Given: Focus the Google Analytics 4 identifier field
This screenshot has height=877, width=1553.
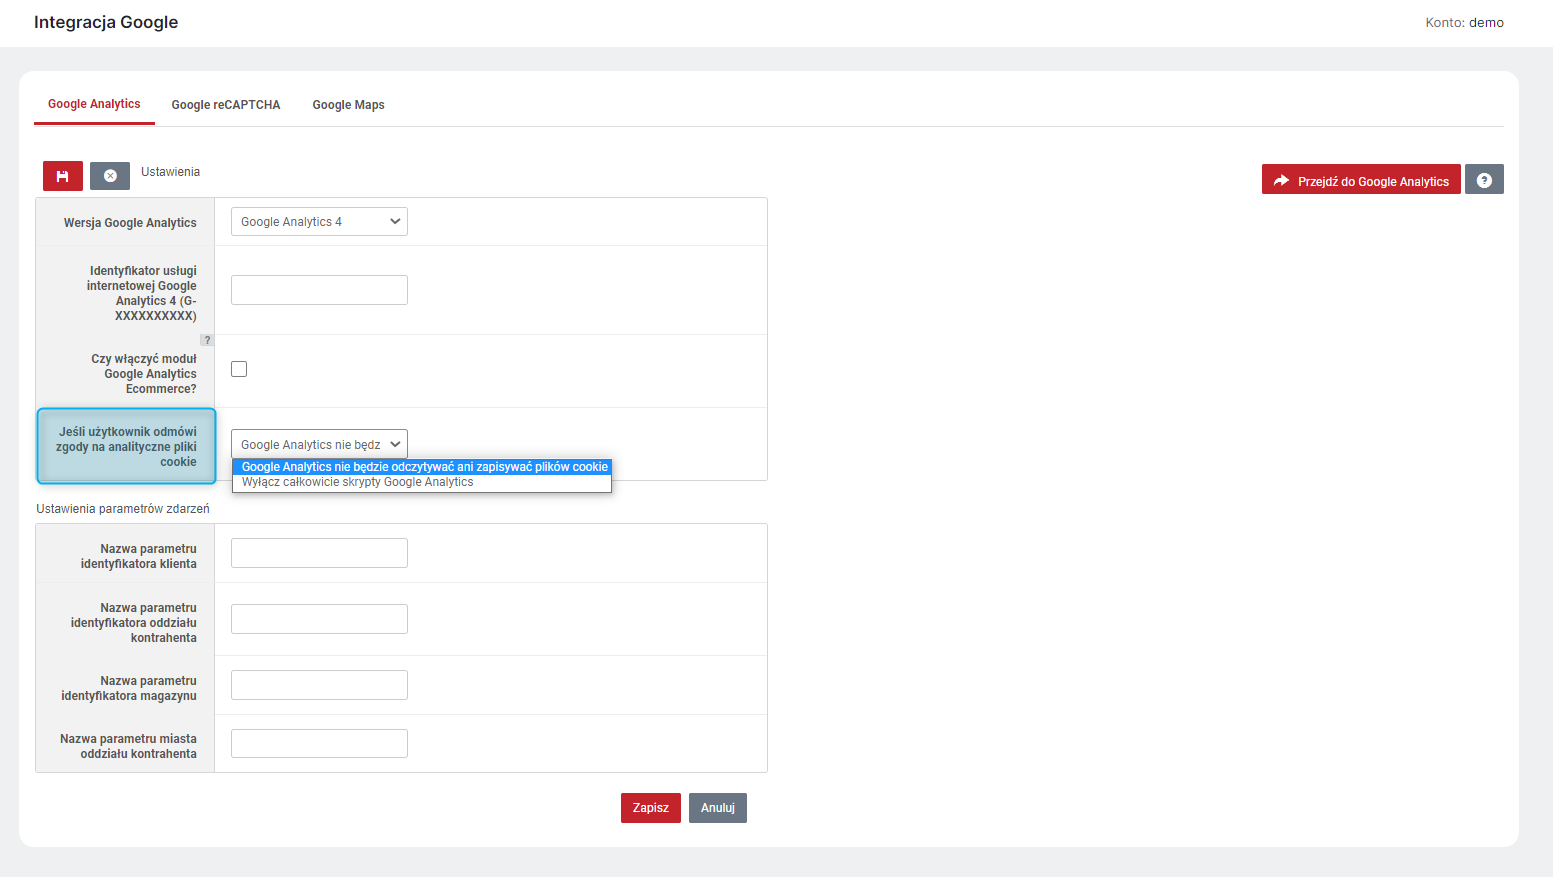Looking at the screenshot, I should click(x=319, y=290).
